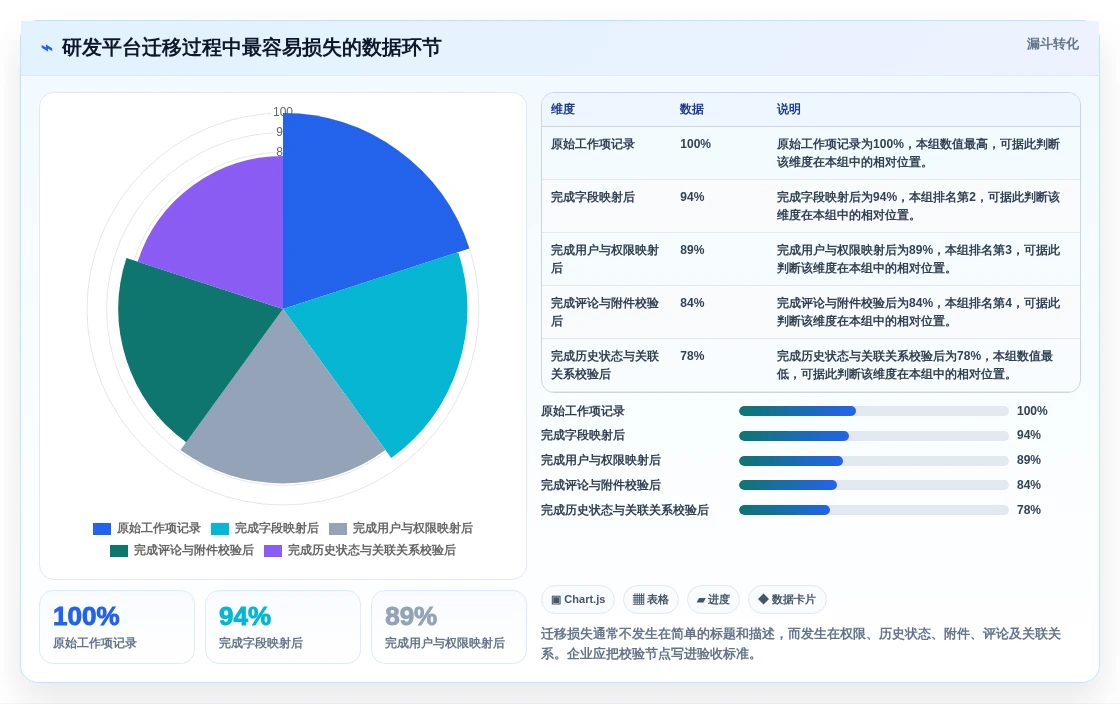This screenshot has height=704, width=1120.
Task: Click table cell 完成用户与权限映射后
Action: point(605,259)
